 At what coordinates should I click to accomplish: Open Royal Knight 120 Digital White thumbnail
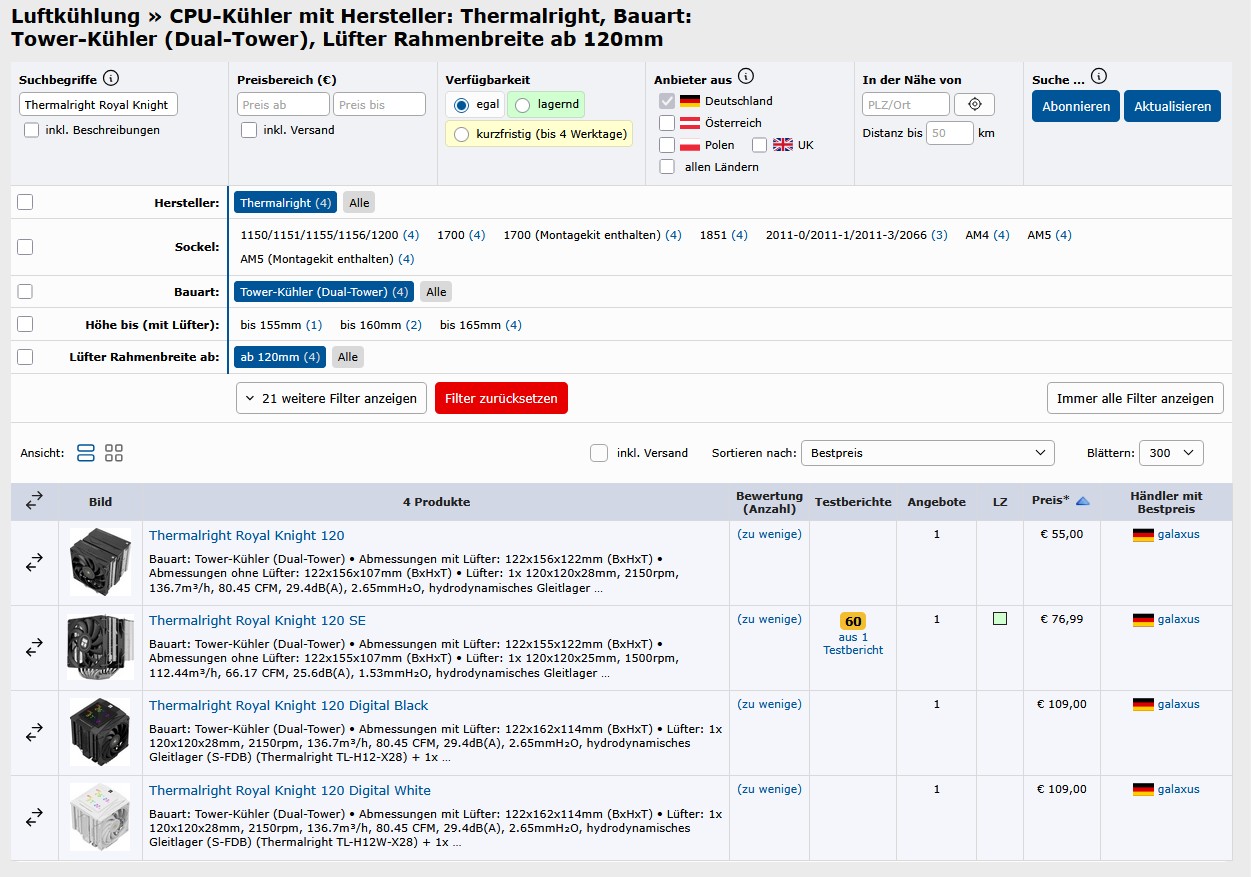pos(100,817)
